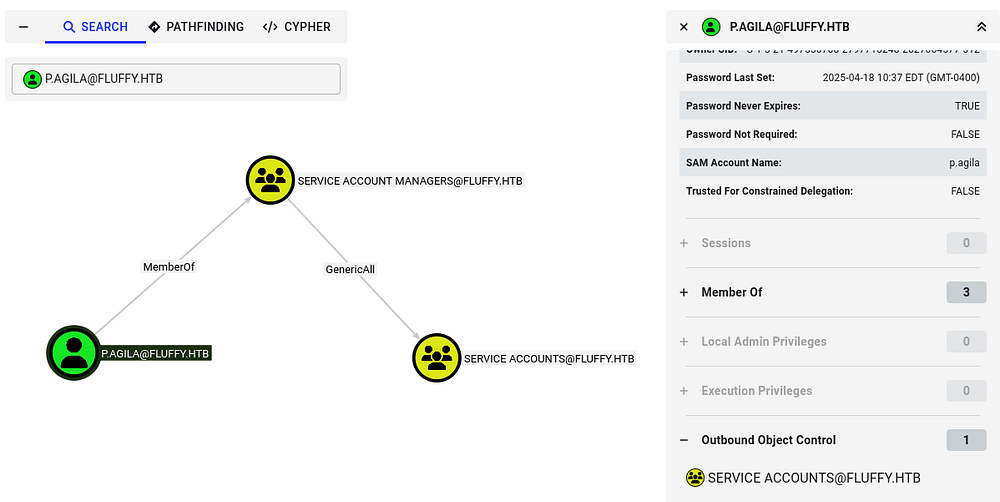The height and width of the screenshot is (502, 1000).
Task: Click the P.AGILA user node icon in graph
Action: tap(73, 352)
